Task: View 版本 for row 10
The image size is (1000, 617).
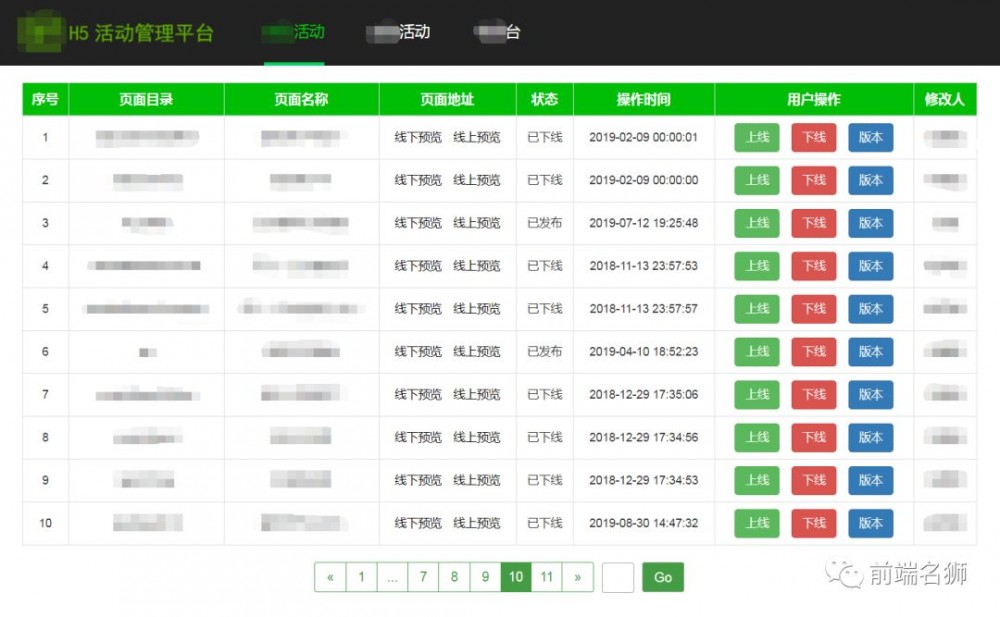Action: 871,523
